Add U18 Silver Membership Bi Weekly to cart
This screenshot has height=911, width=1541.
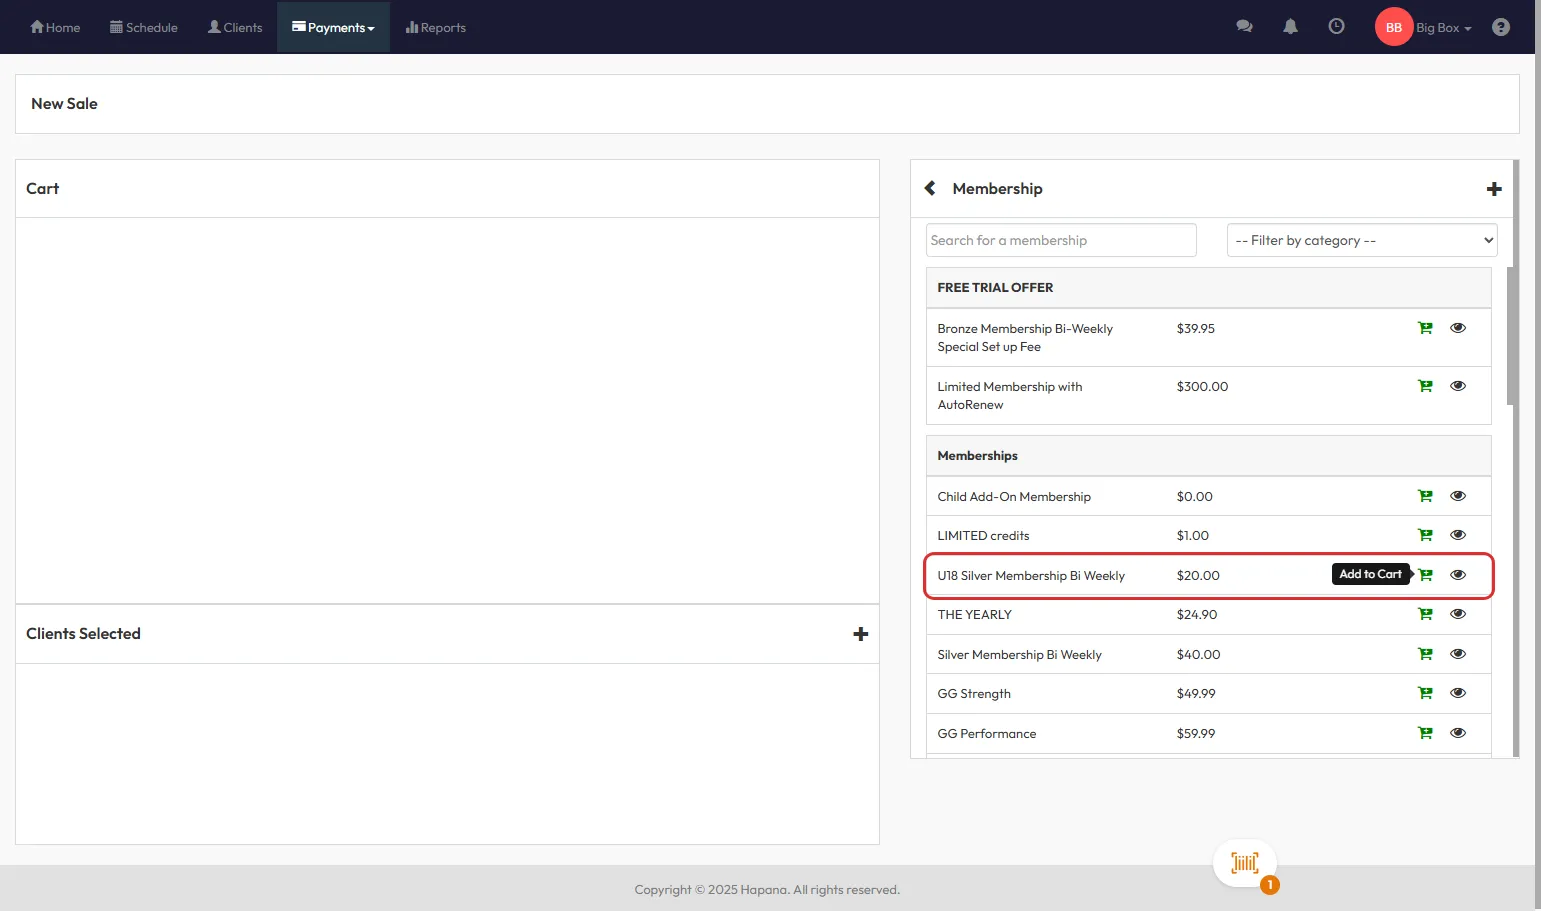(x=1425, y=575)
